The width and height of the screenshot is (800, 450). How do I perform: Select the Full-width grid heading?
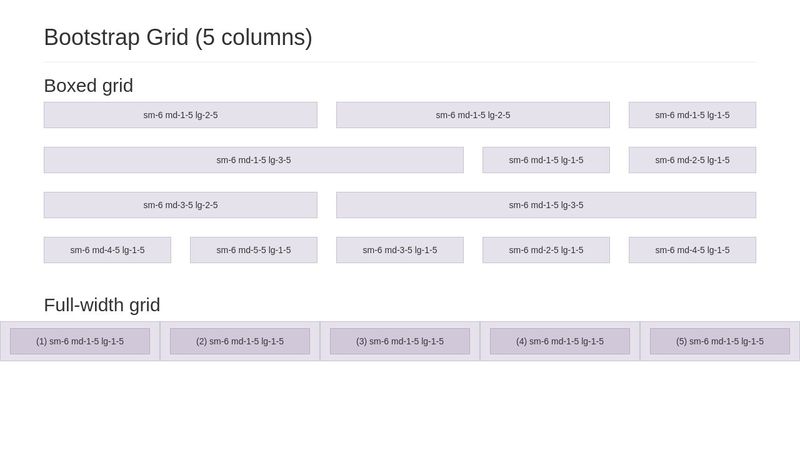[x=102, y=305]
